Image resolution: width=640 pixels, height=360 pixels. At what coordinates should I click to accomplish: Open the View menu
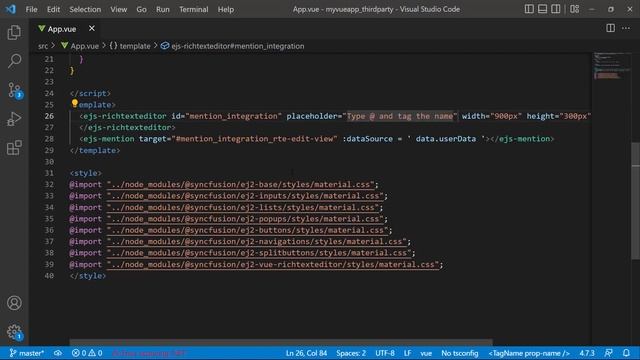(x=118, y=9)
